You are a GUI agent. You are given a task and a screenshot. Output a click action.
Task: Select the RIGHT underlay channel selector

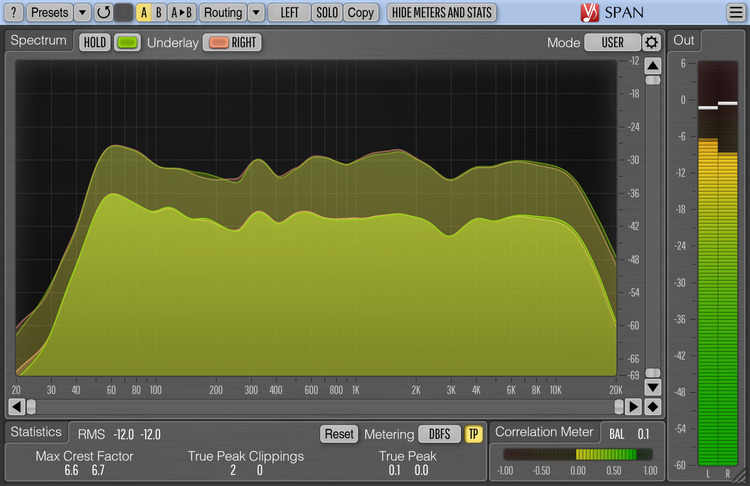pyautogui.click(x=232, y=43)
